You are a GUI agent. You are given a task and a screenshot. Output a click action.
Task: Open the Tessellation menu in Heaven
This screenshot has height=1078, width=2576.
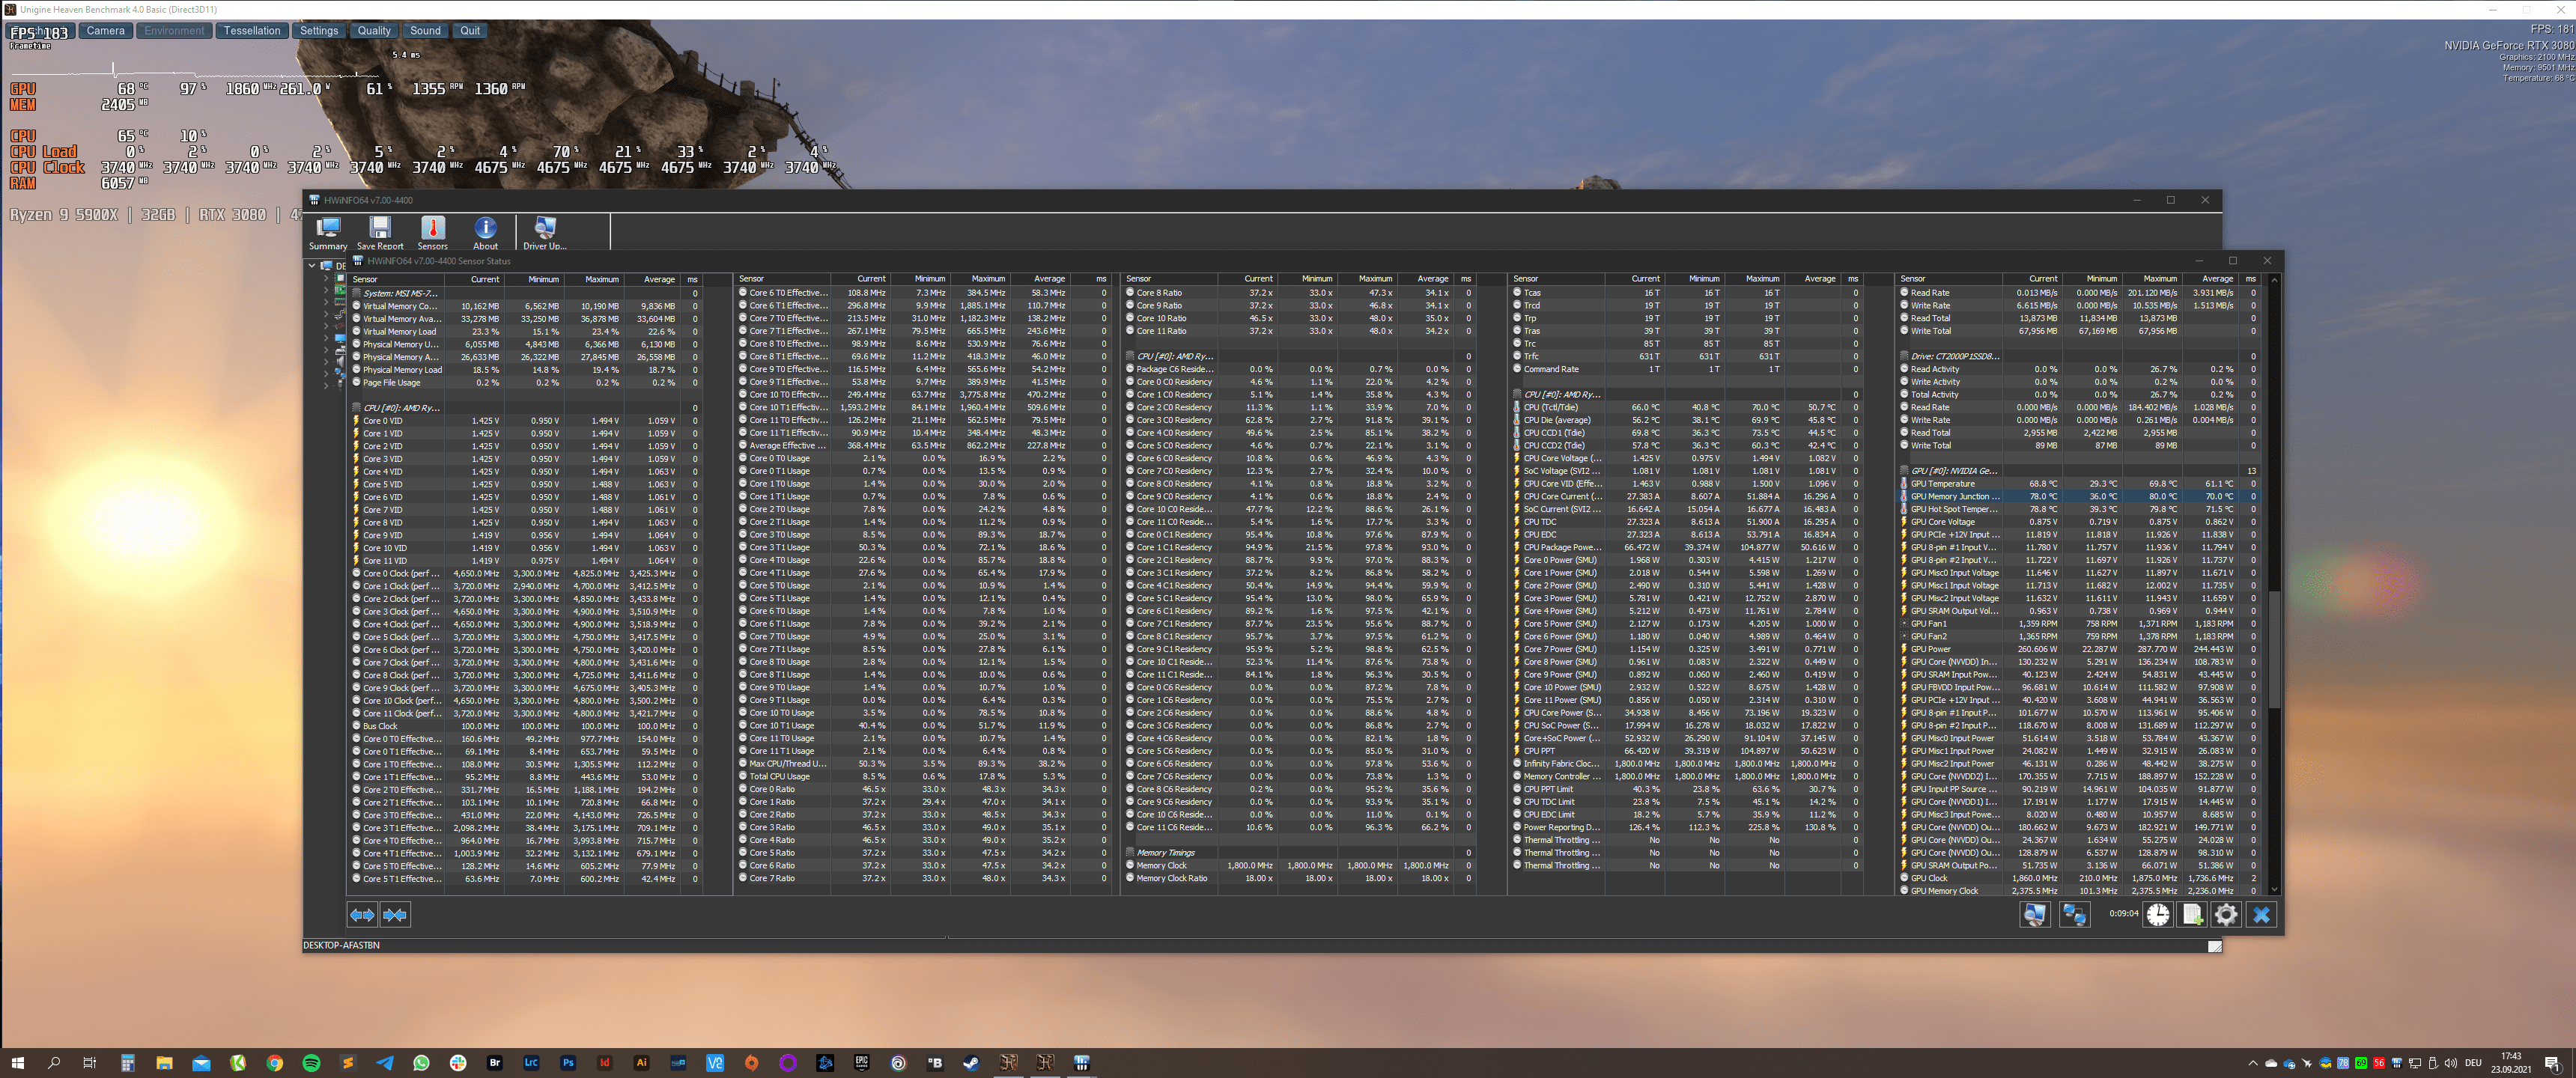252,31
